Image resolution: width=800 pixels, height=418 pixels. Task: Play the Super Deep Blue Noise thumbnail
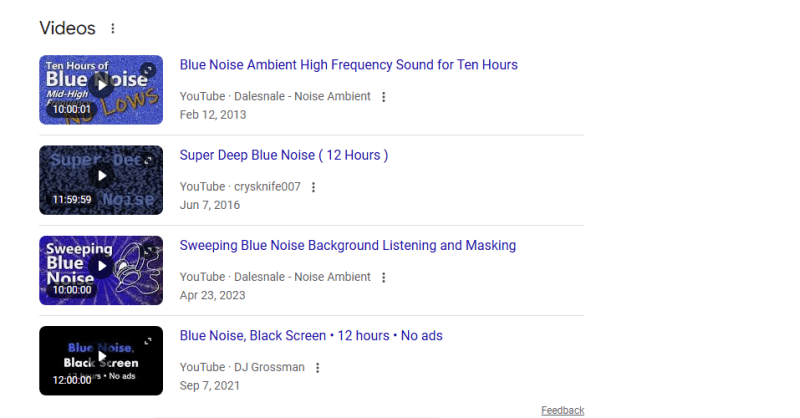(101, 176)
